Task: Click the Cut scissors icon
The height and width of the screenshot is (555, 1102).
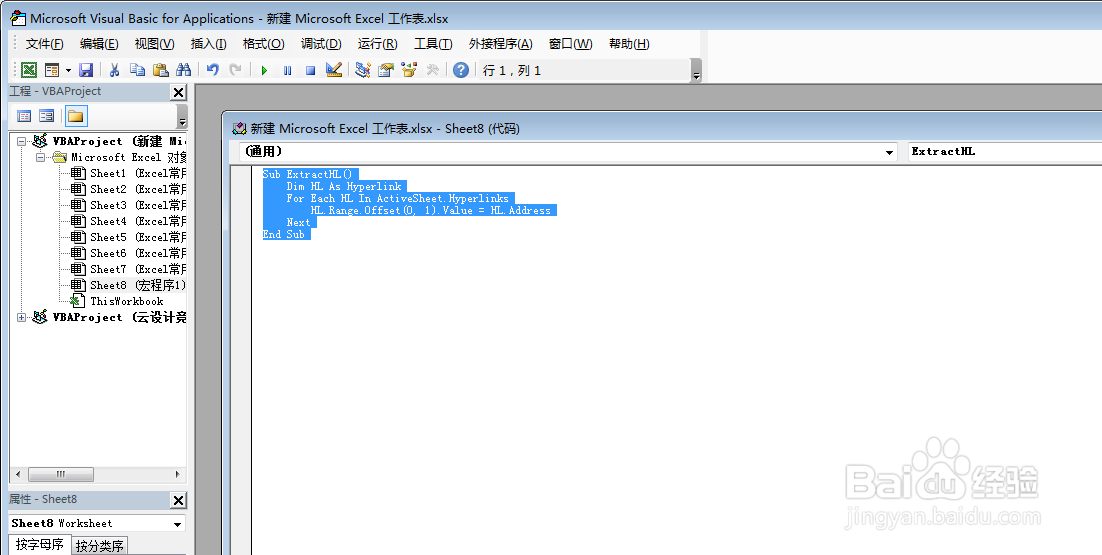Action: 115,70
